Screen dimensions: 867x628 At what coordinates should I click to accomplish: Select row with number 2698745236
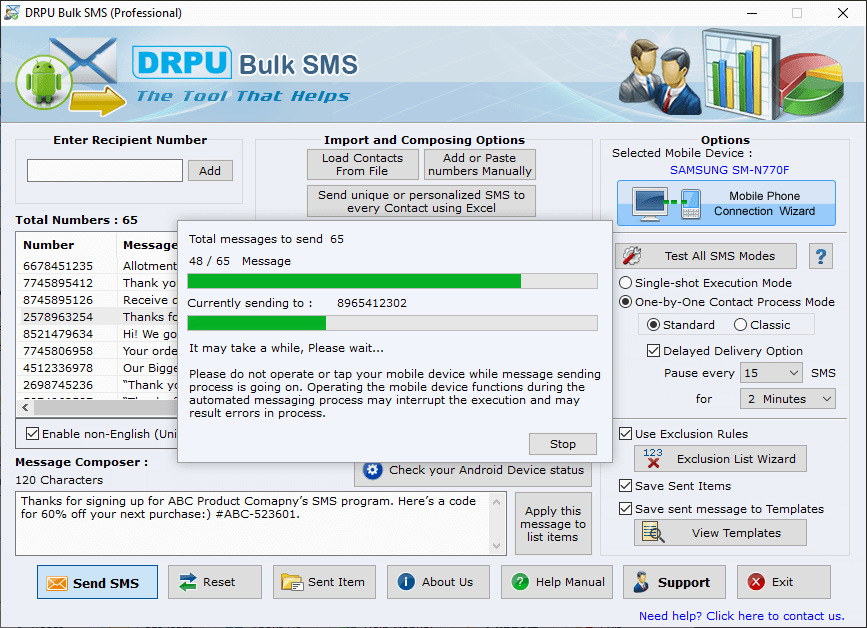click(97, 385)
